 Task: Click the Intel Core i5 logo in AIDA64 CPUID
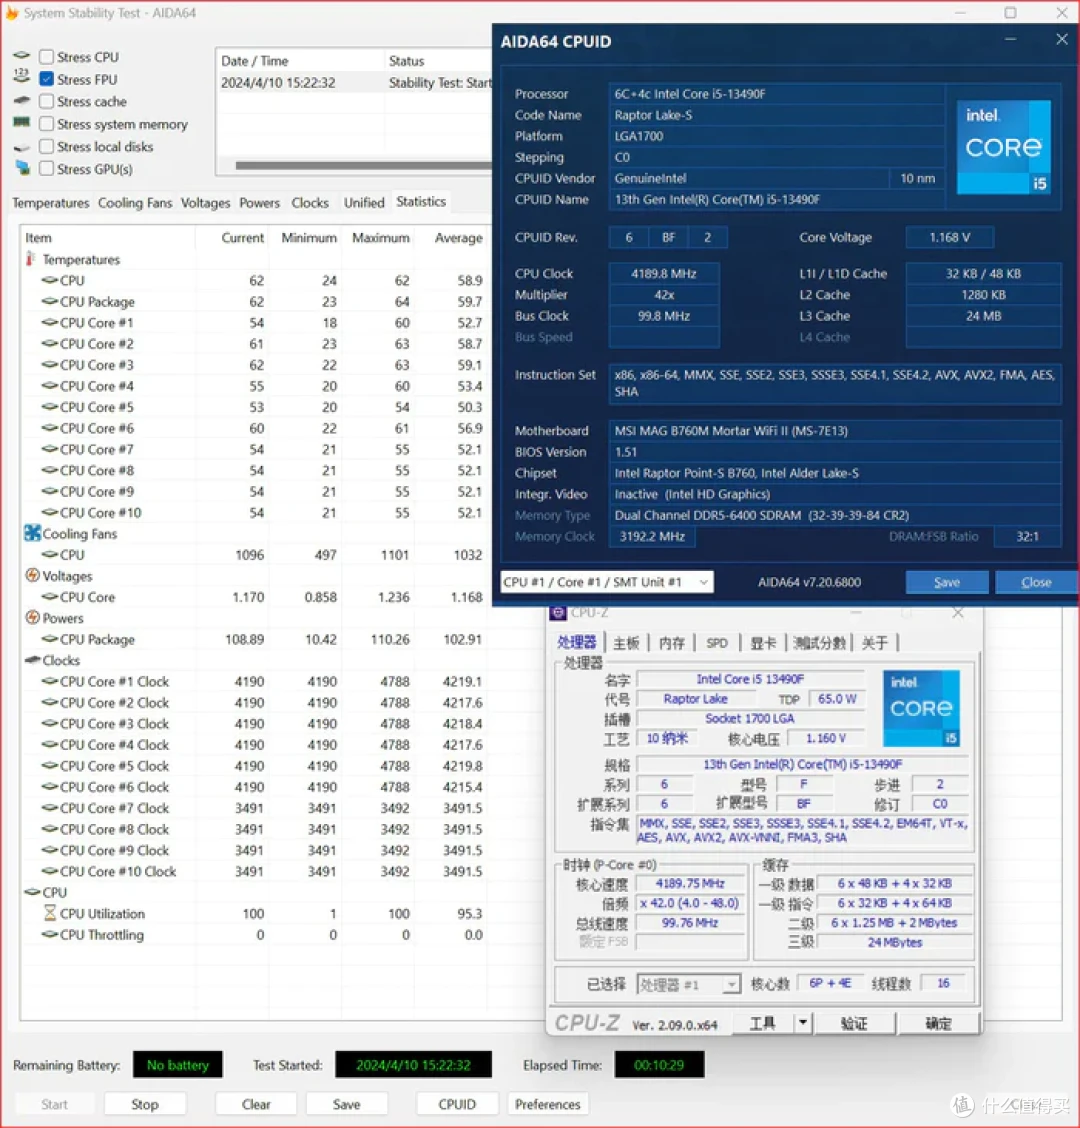click(1004, 147)
